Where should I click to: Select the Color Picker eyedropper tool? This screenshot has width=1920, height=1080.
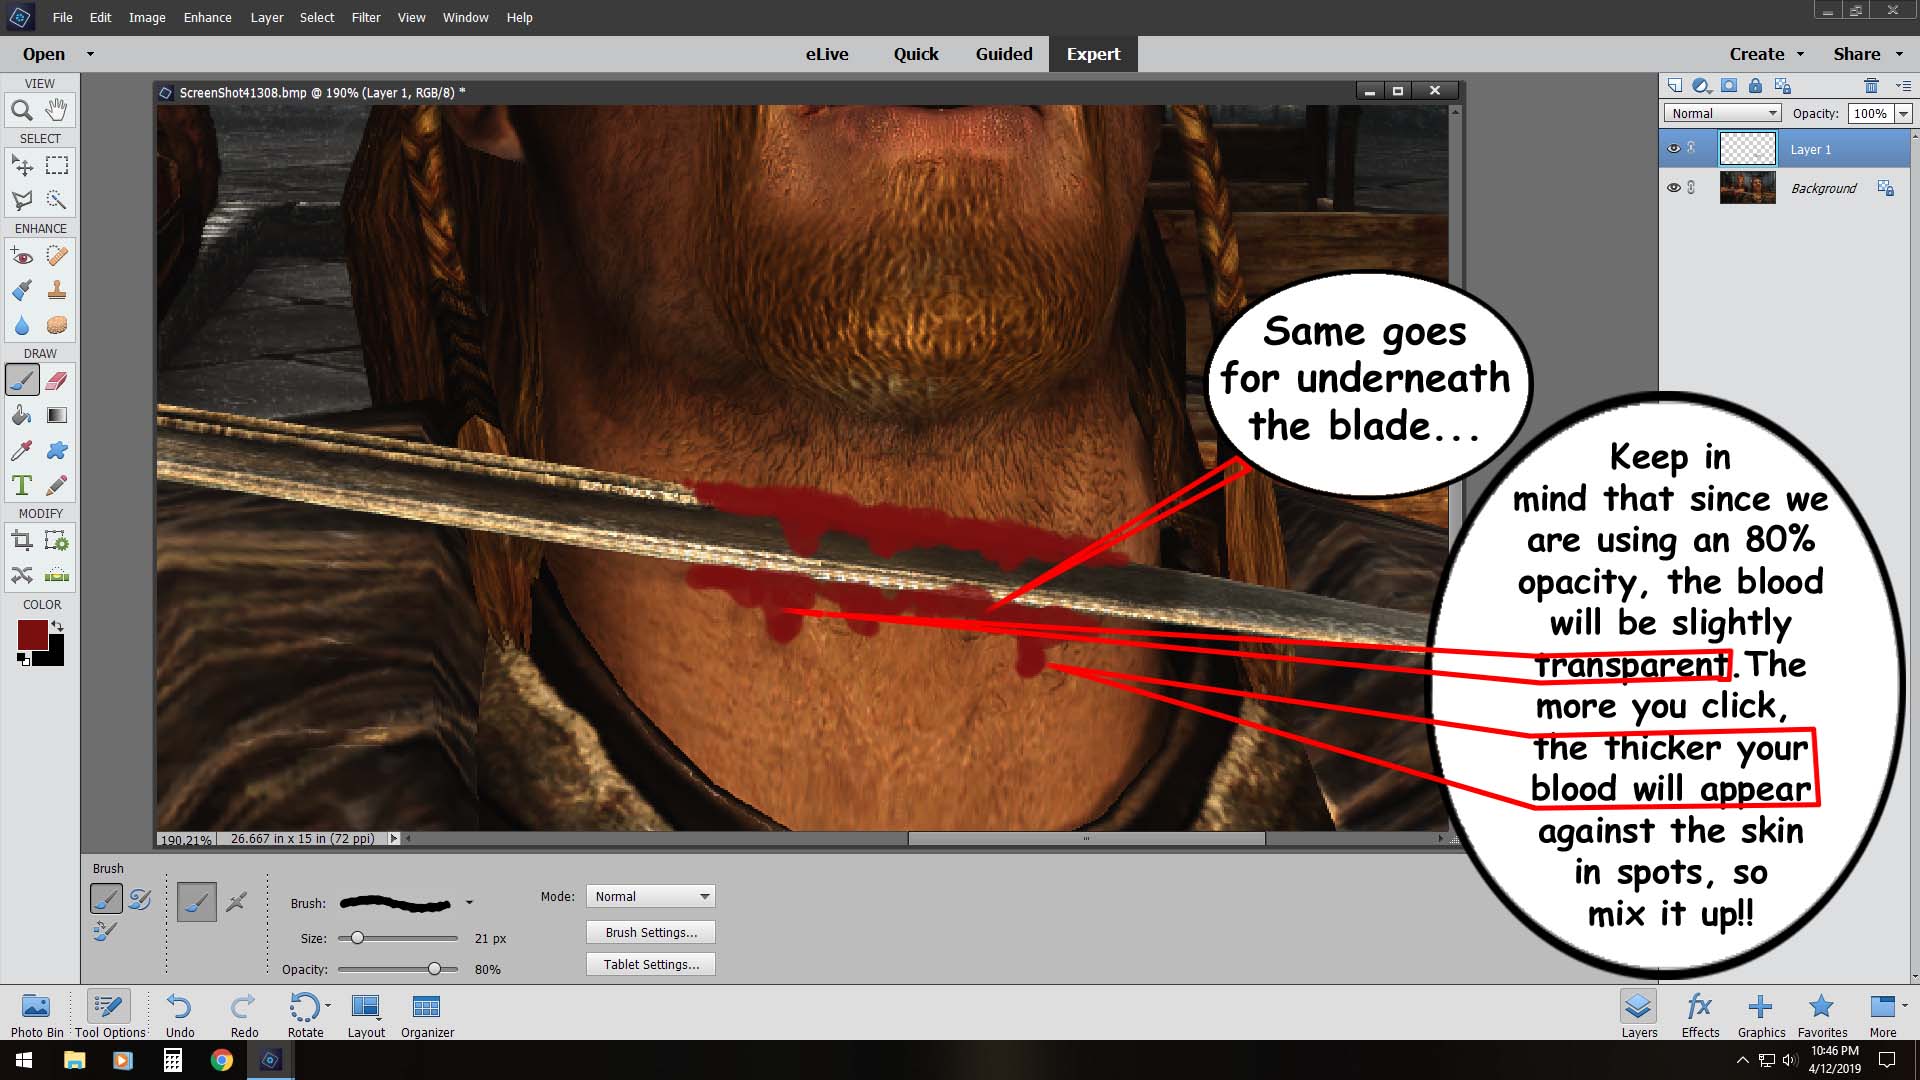coord(22,450)
